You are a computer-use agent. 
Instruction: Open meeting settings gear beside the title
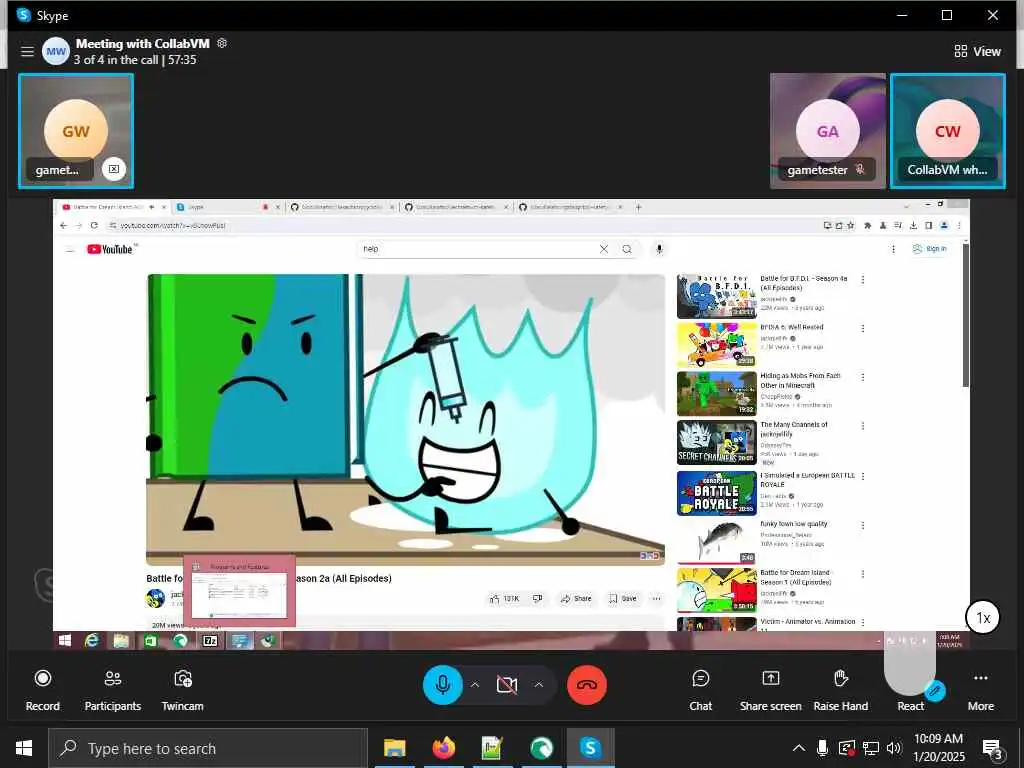click(x=222, y=43)
